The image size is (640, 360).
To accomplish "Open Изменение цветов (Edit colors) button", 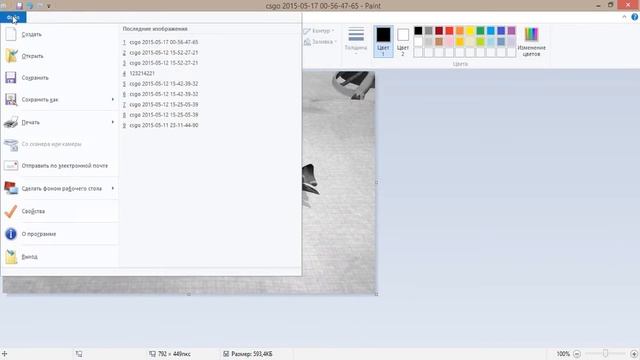I will pyautogui.click(x=531, y=41).
